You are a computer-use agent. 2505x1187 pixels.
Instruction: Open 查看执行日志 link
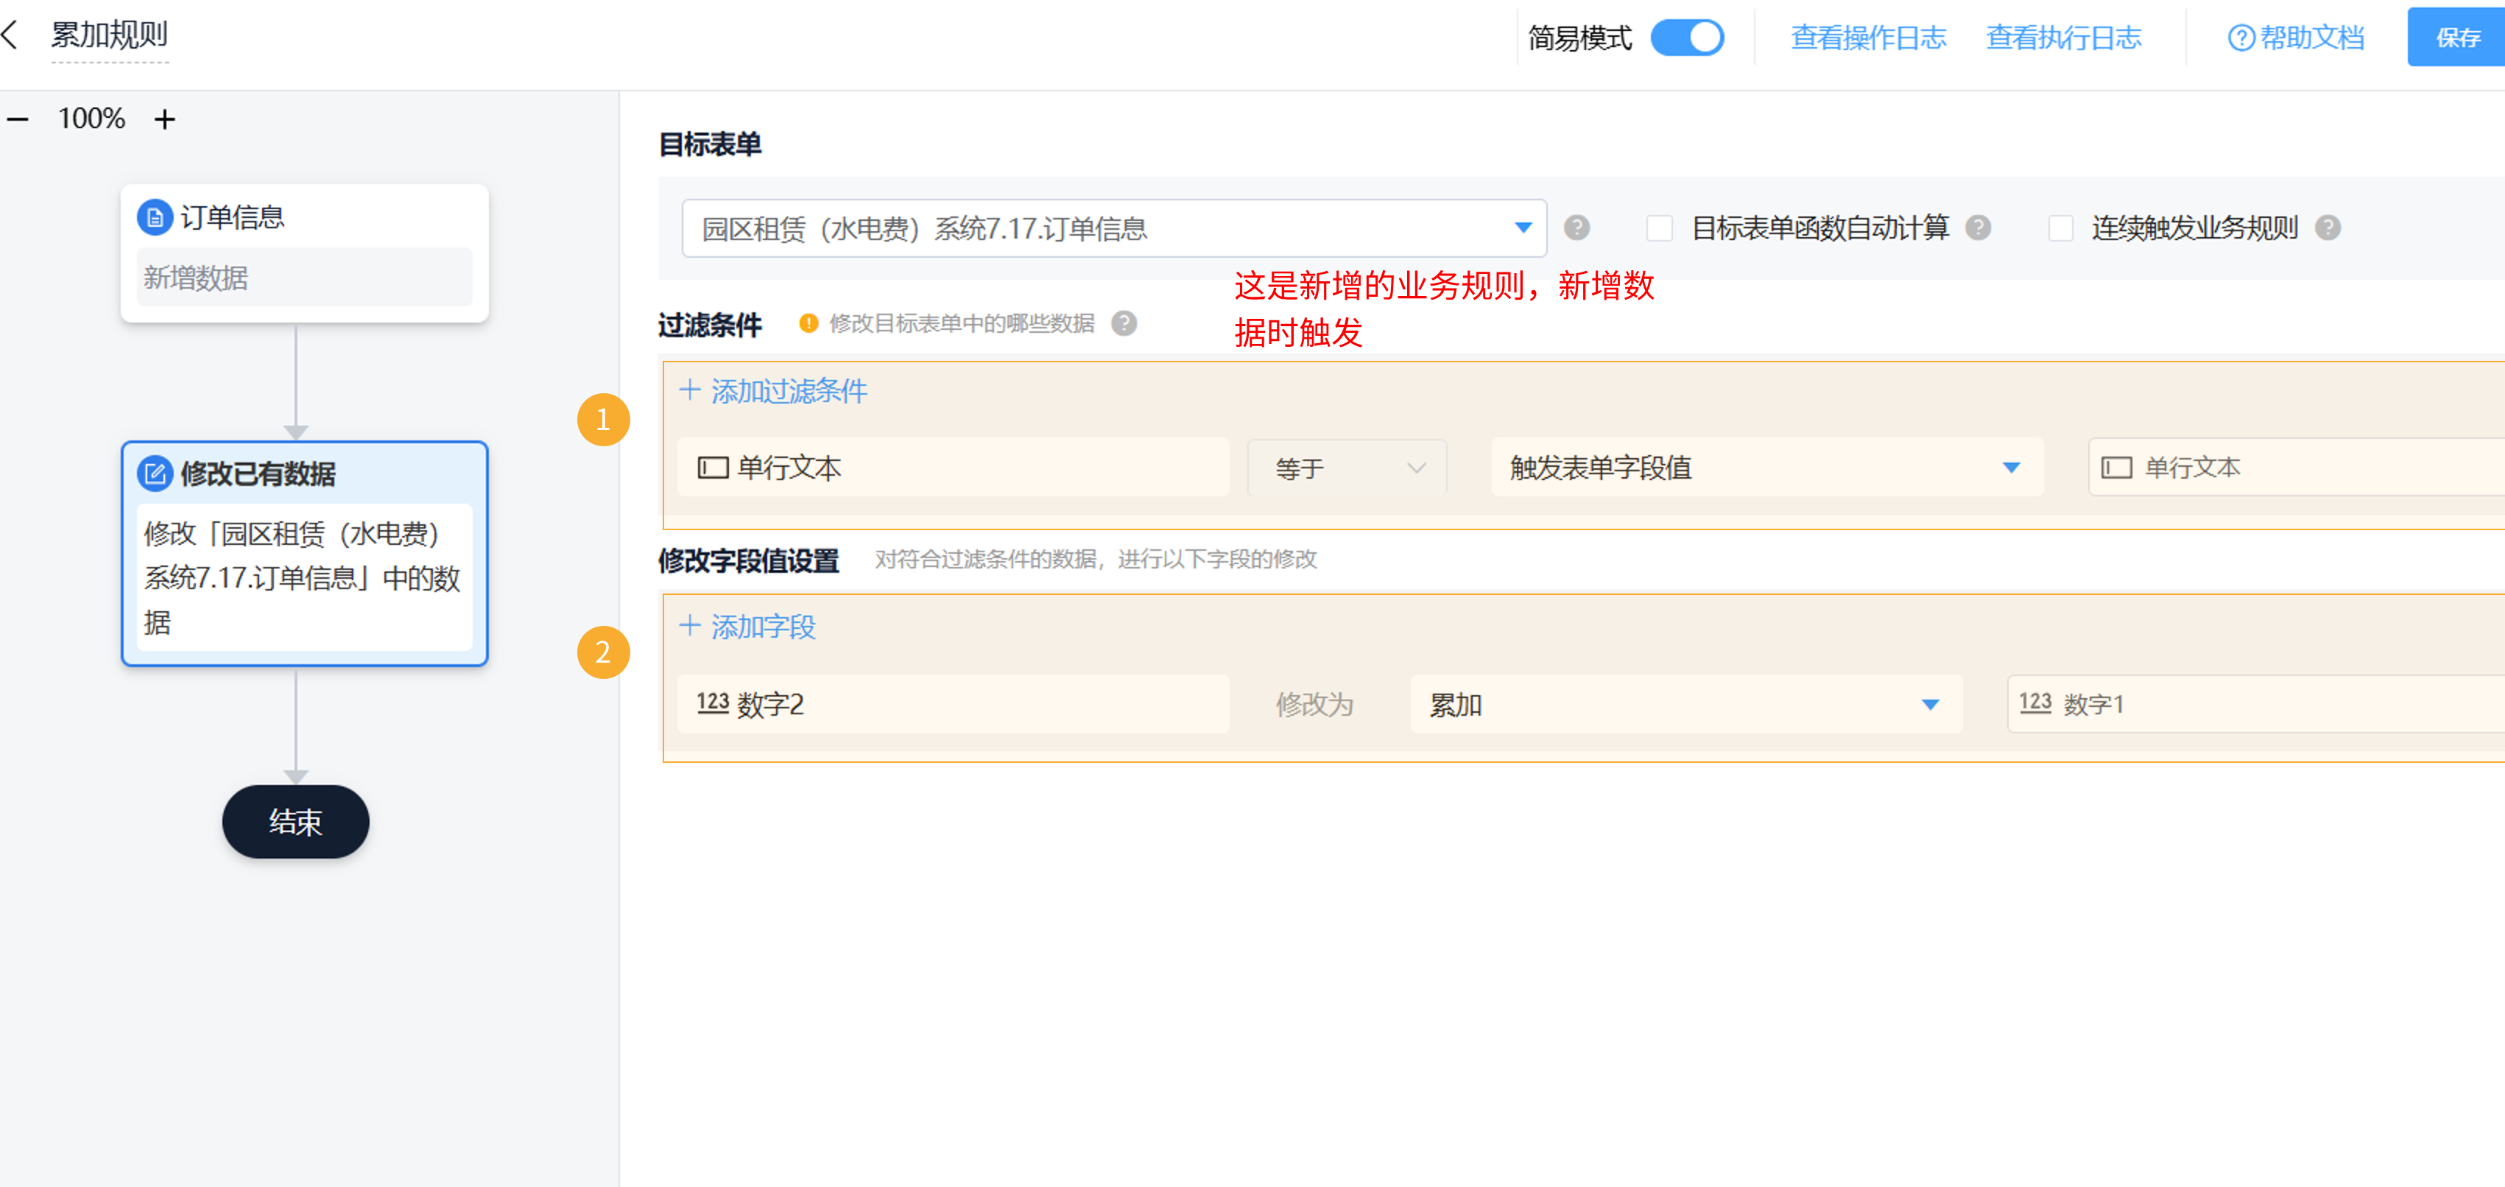pos(2063,38)
